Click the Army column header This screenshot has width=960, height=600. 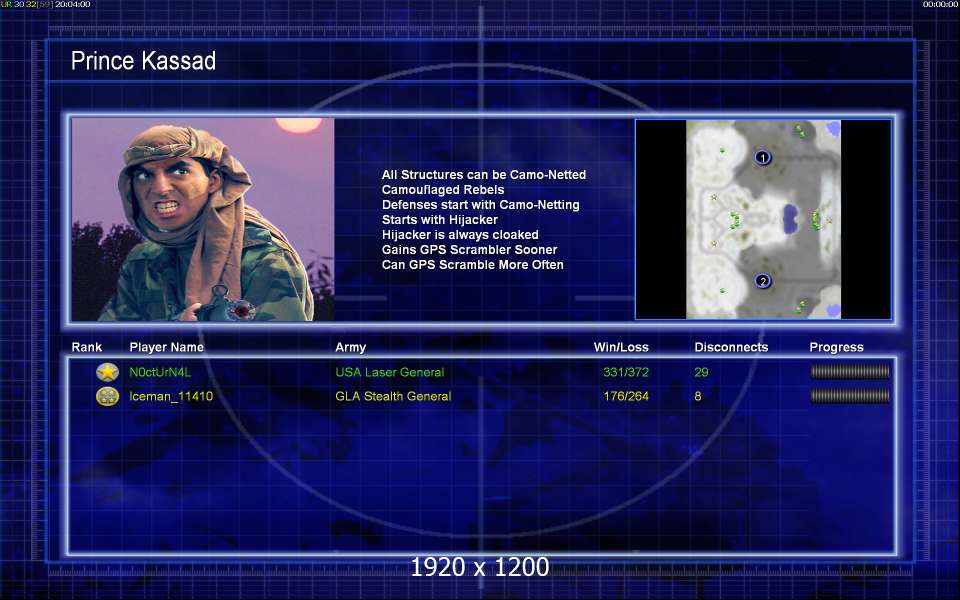pyautogui.click(x=350, y=347)
